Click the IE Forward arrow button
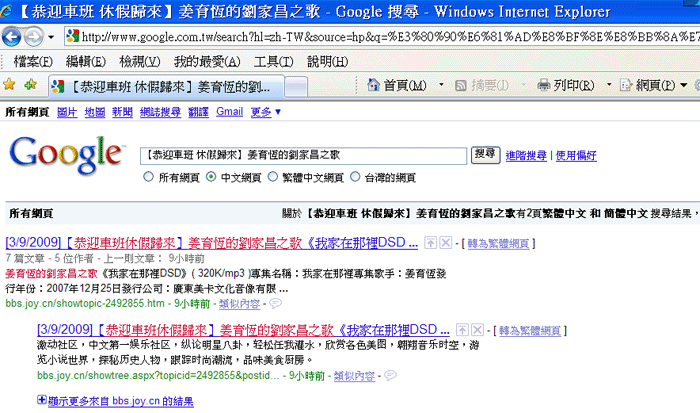Screen dimensions: 700x413 (x=33, y=37)
